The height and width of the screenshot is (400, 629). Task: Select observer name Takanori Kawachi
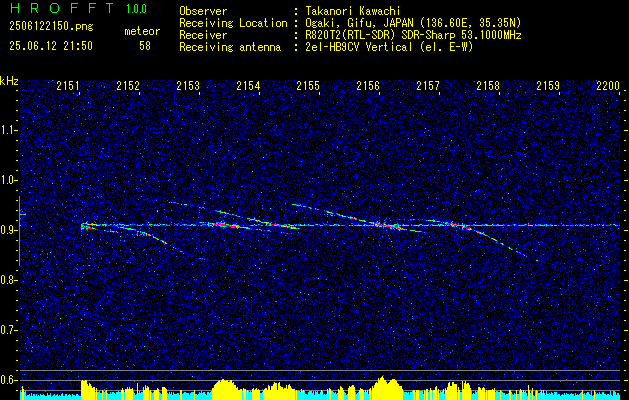[x=353, y=11]
